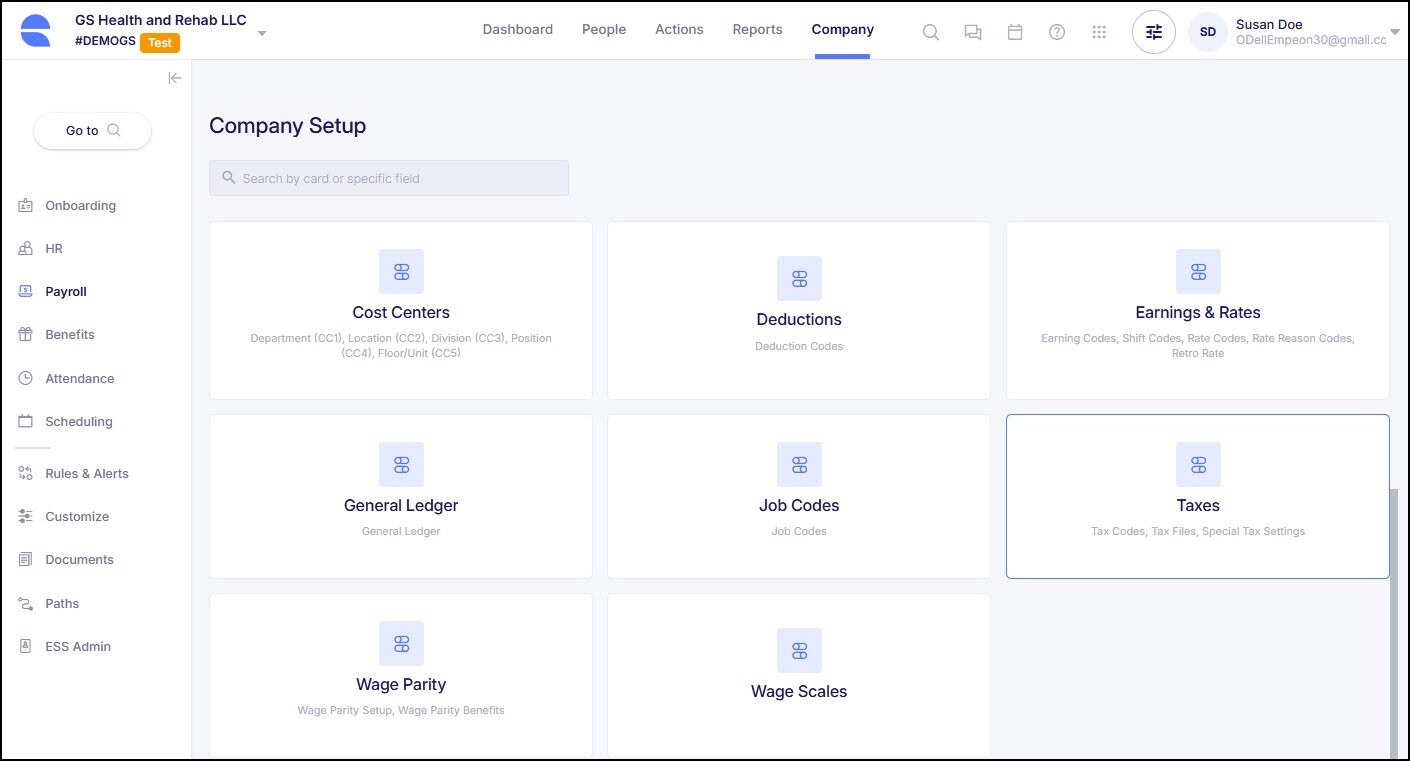Open the Earnings & Rates card
Image resolution: width=1410 pixels, height=761 pixels.
1197,310
